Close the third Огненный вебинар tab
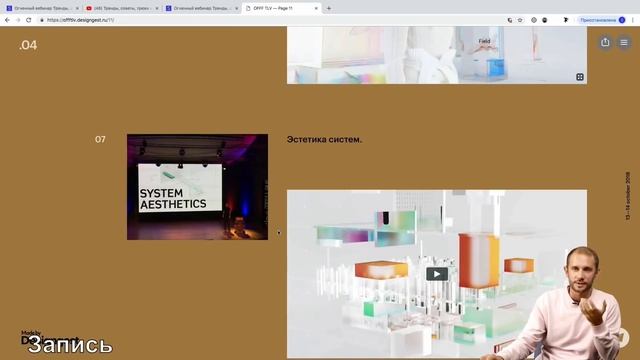640x360 pixels. point(236,8)
